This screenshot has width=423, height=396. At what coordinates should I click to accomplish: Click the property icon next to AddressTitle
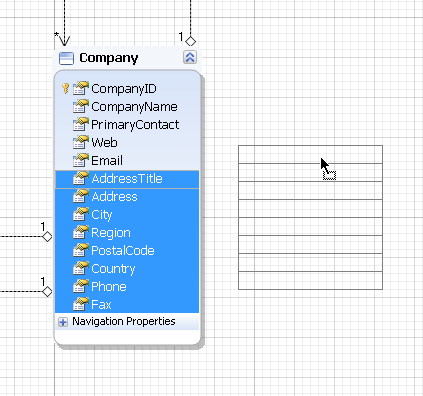[x=81, y=178]
